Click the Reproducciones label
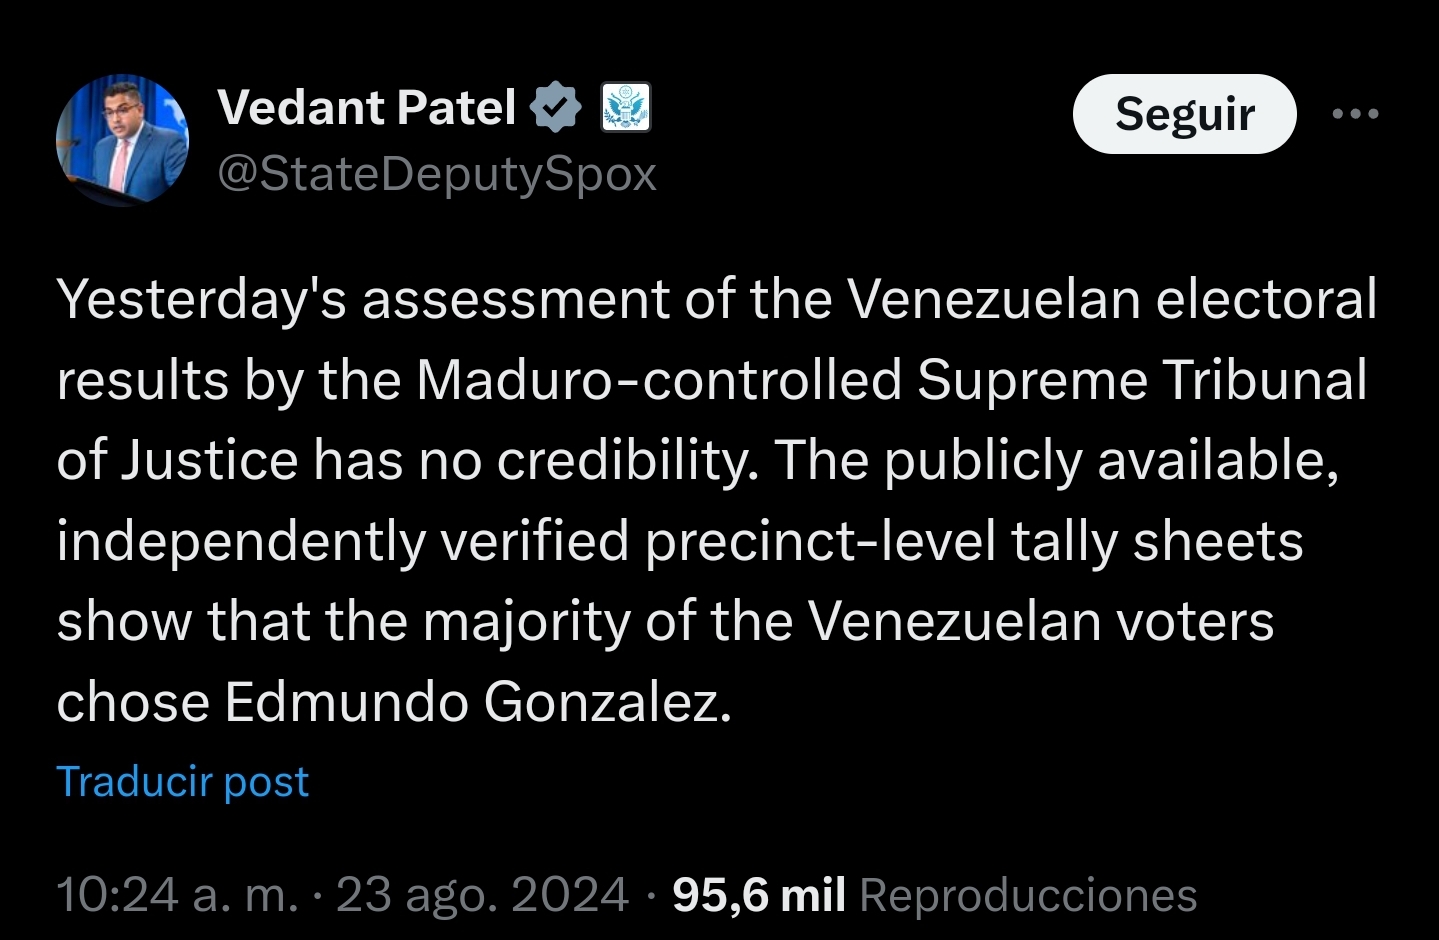Image resolution: width=1439 pixels, height=940 pixels. pyautogui.click(x=1028, y=894)
